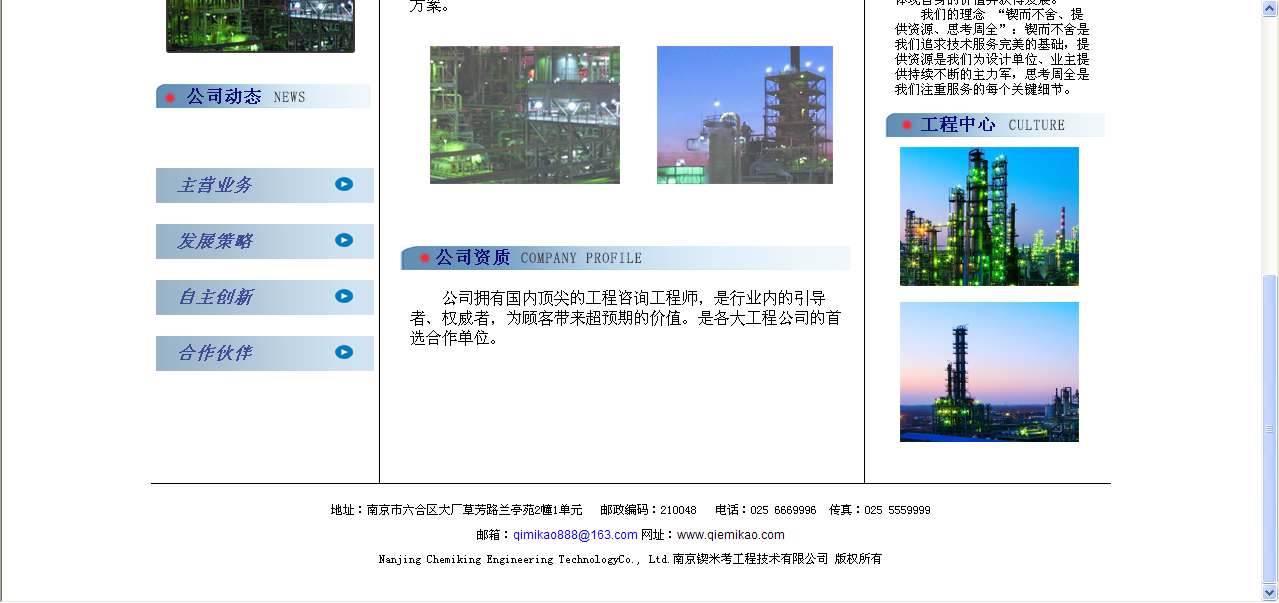Go to the 自主创新 section
Image resolution: width=1279 pixels, height=603 pixels.
pyautogui.click(x=215, y=297)
